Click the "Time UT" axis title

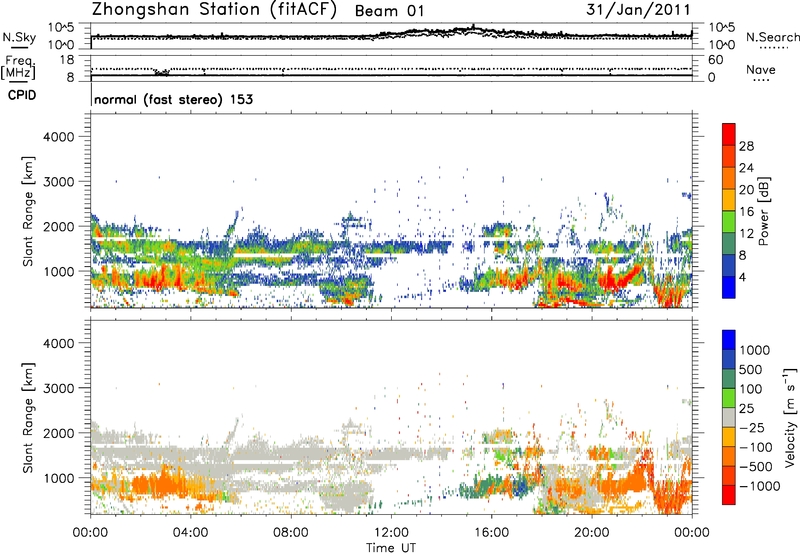(x=391, y=548)
